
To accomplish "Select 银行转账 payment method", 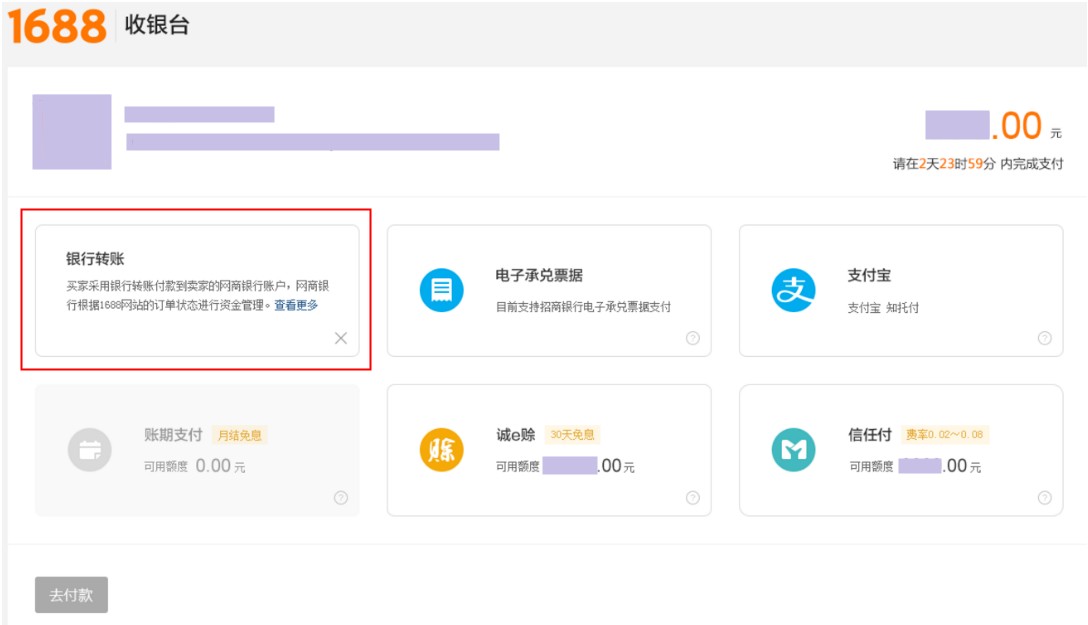I will 197,291.
